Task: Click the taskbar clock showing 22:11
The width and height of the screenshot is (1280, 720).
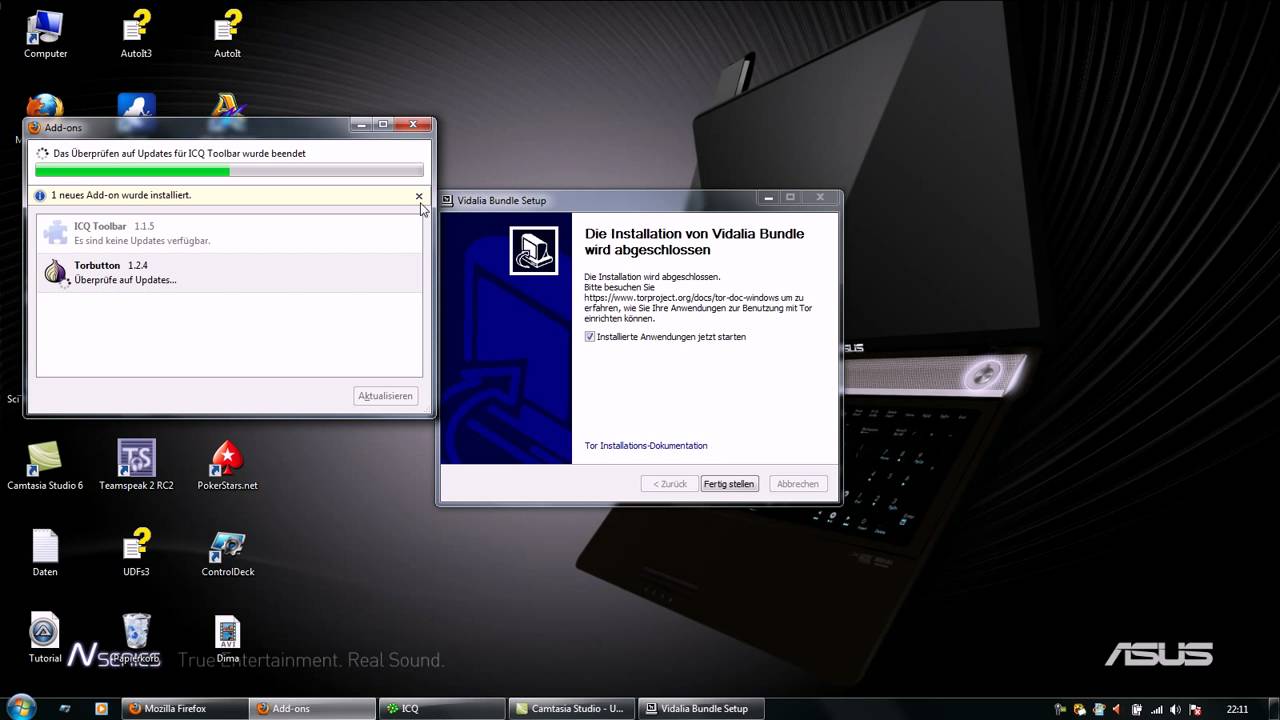Action: click(1237, 709)
